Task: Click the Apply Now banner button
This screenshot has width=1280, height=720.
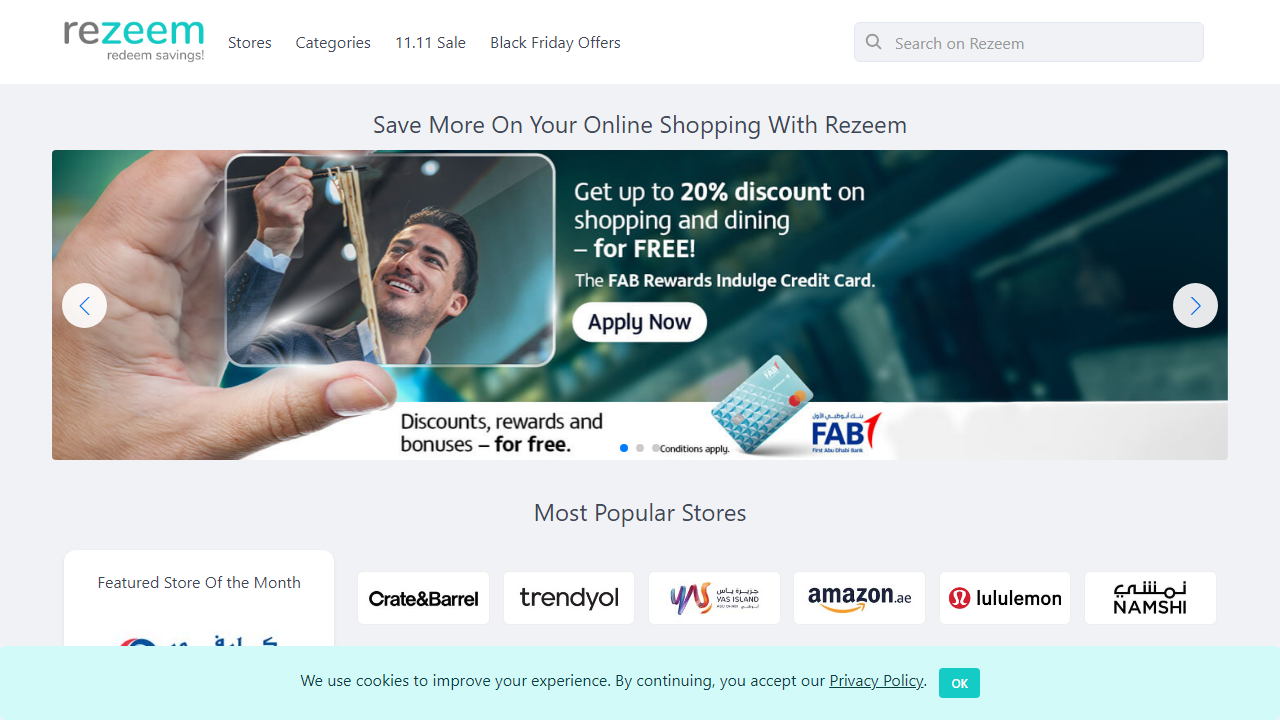Action: pyautogui.click(x=640, y=322)
